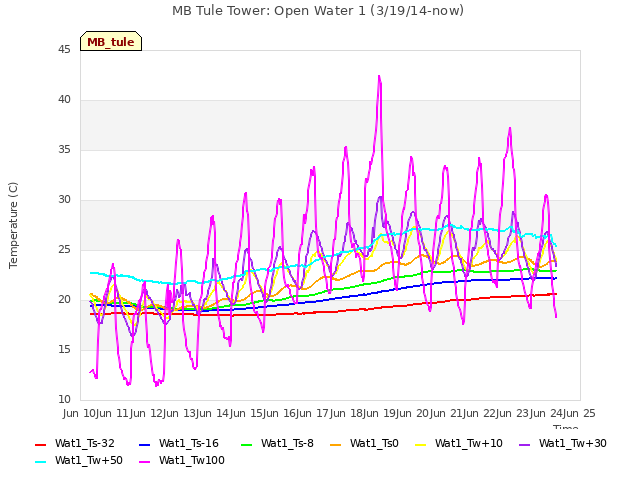Click the 15 y-axis tick label

[64, 350]
